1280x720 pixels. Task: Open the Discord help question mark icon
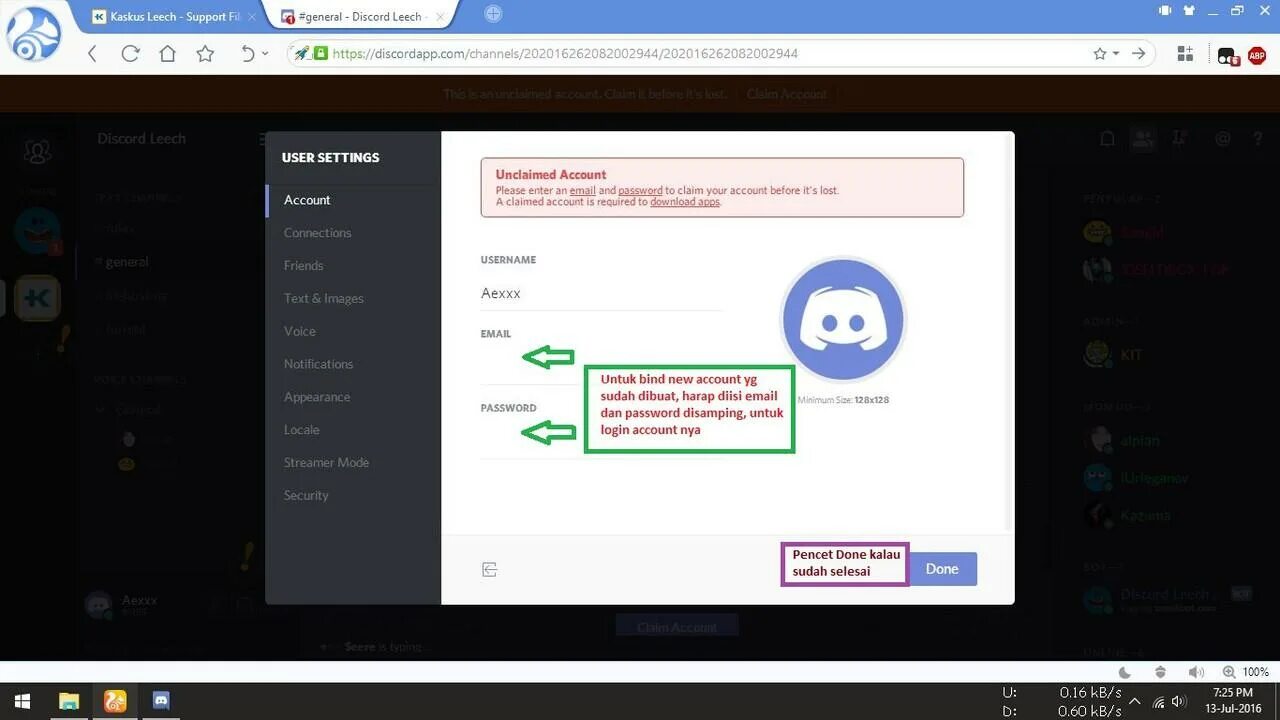(1258, 139)
